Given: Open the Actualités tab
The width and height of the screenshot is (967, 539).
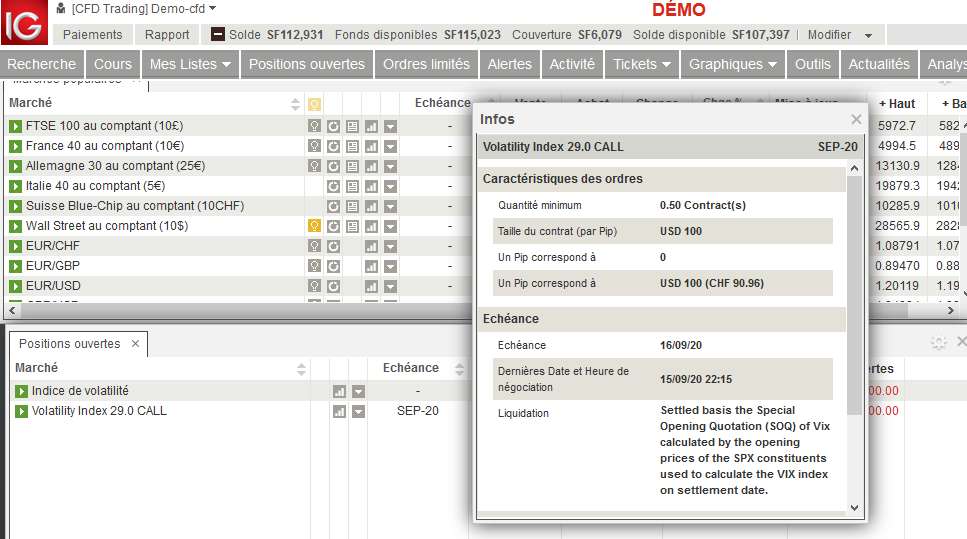Looking at the screenshot, I should tap(879, 64).
